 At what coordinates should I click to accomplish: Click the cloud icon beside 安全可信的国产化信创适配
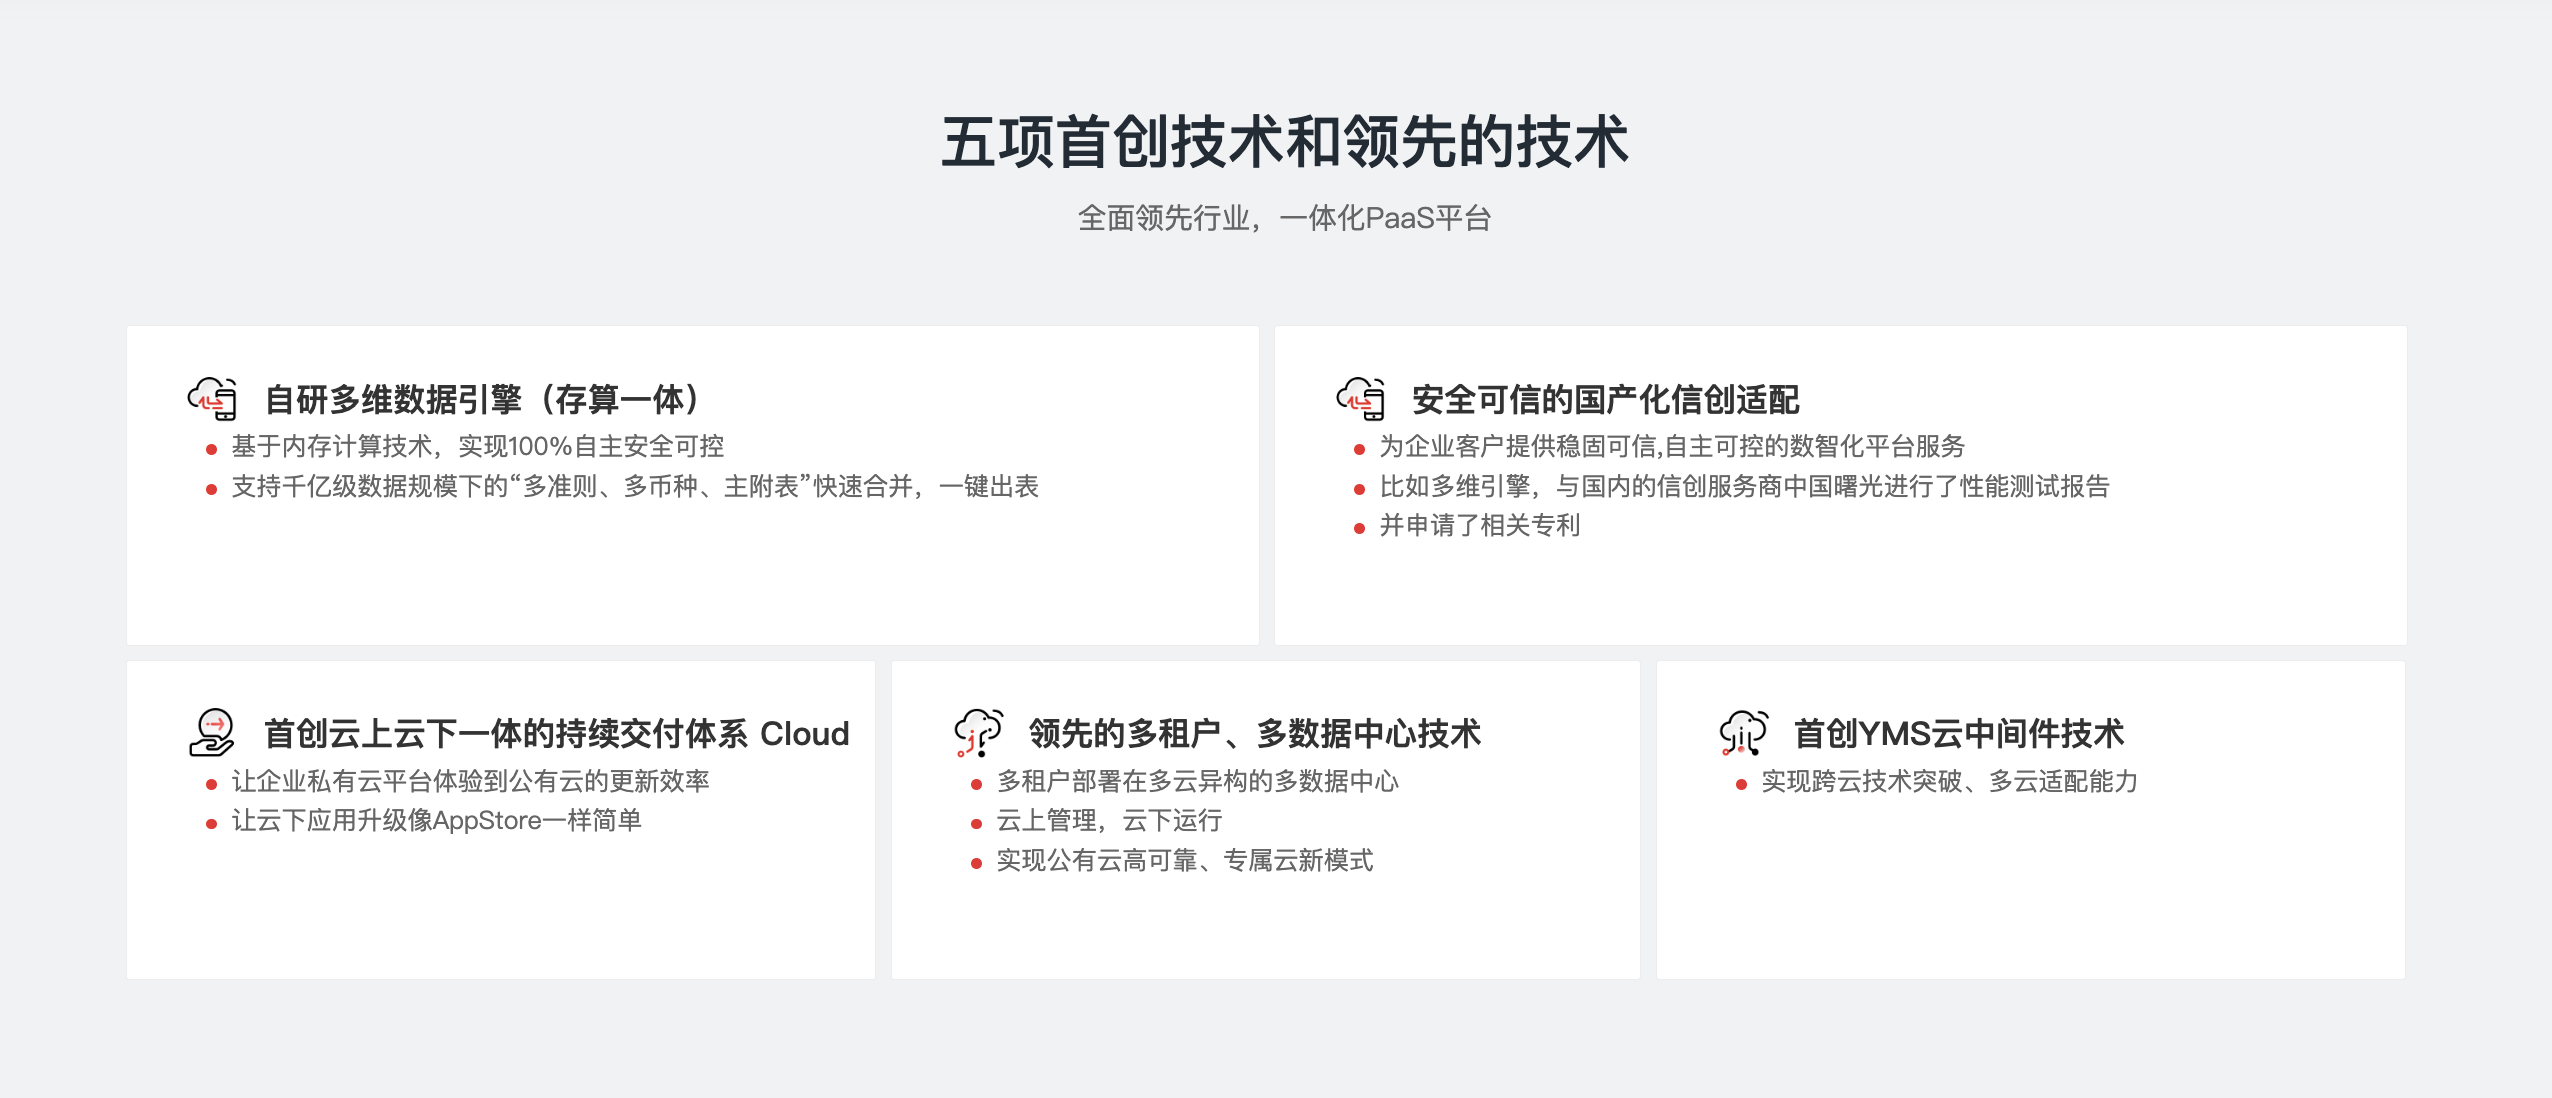pos(1360,399)
